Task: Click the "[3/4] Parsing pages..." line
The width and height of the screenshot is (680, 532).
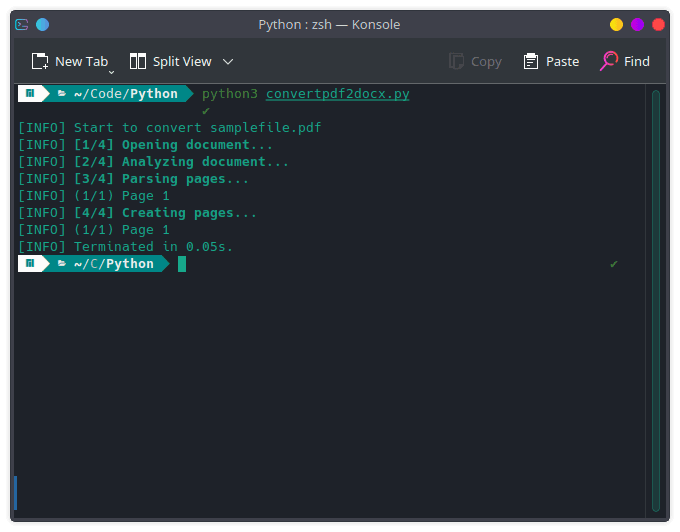Action: 161,179
